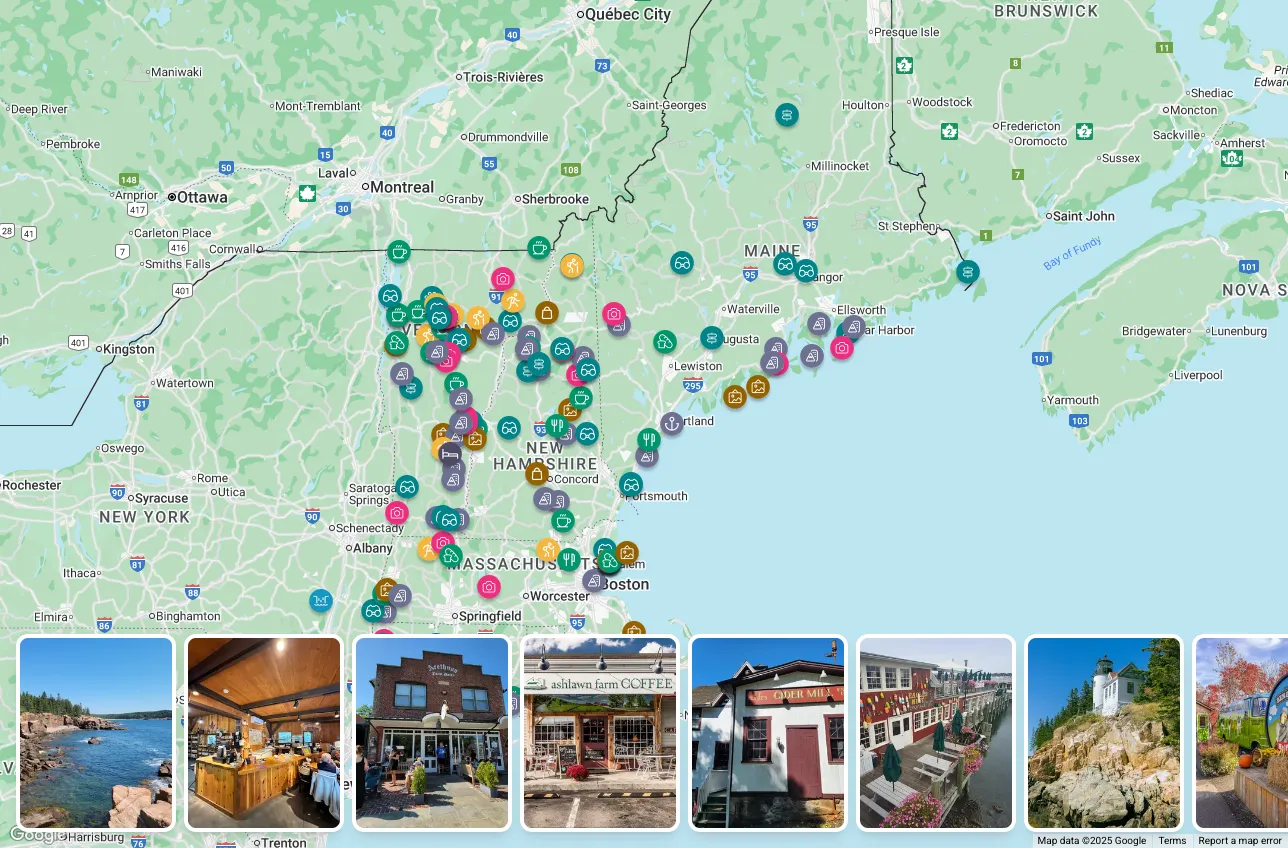This screenshot has height=848, width=1288.
Task: Select the leftmost brown picture marker on Maine's coast
Action: (x=735, y=397)
